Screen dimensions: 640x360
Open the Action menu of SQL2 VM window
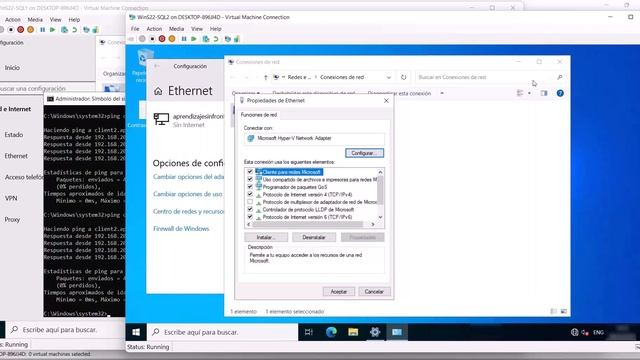(154, 29)
